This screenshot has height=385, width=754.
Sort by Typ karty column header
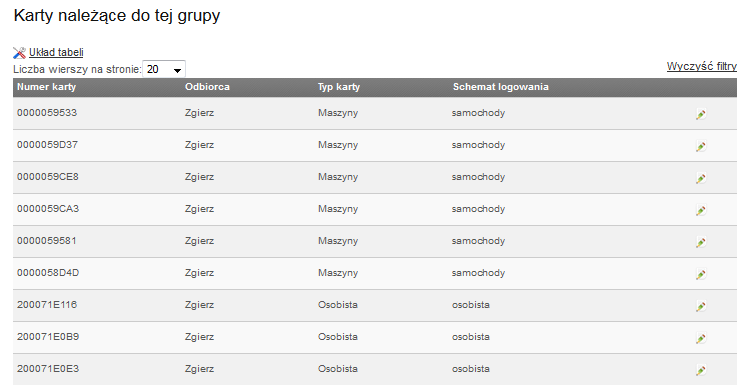pos(339,87)
